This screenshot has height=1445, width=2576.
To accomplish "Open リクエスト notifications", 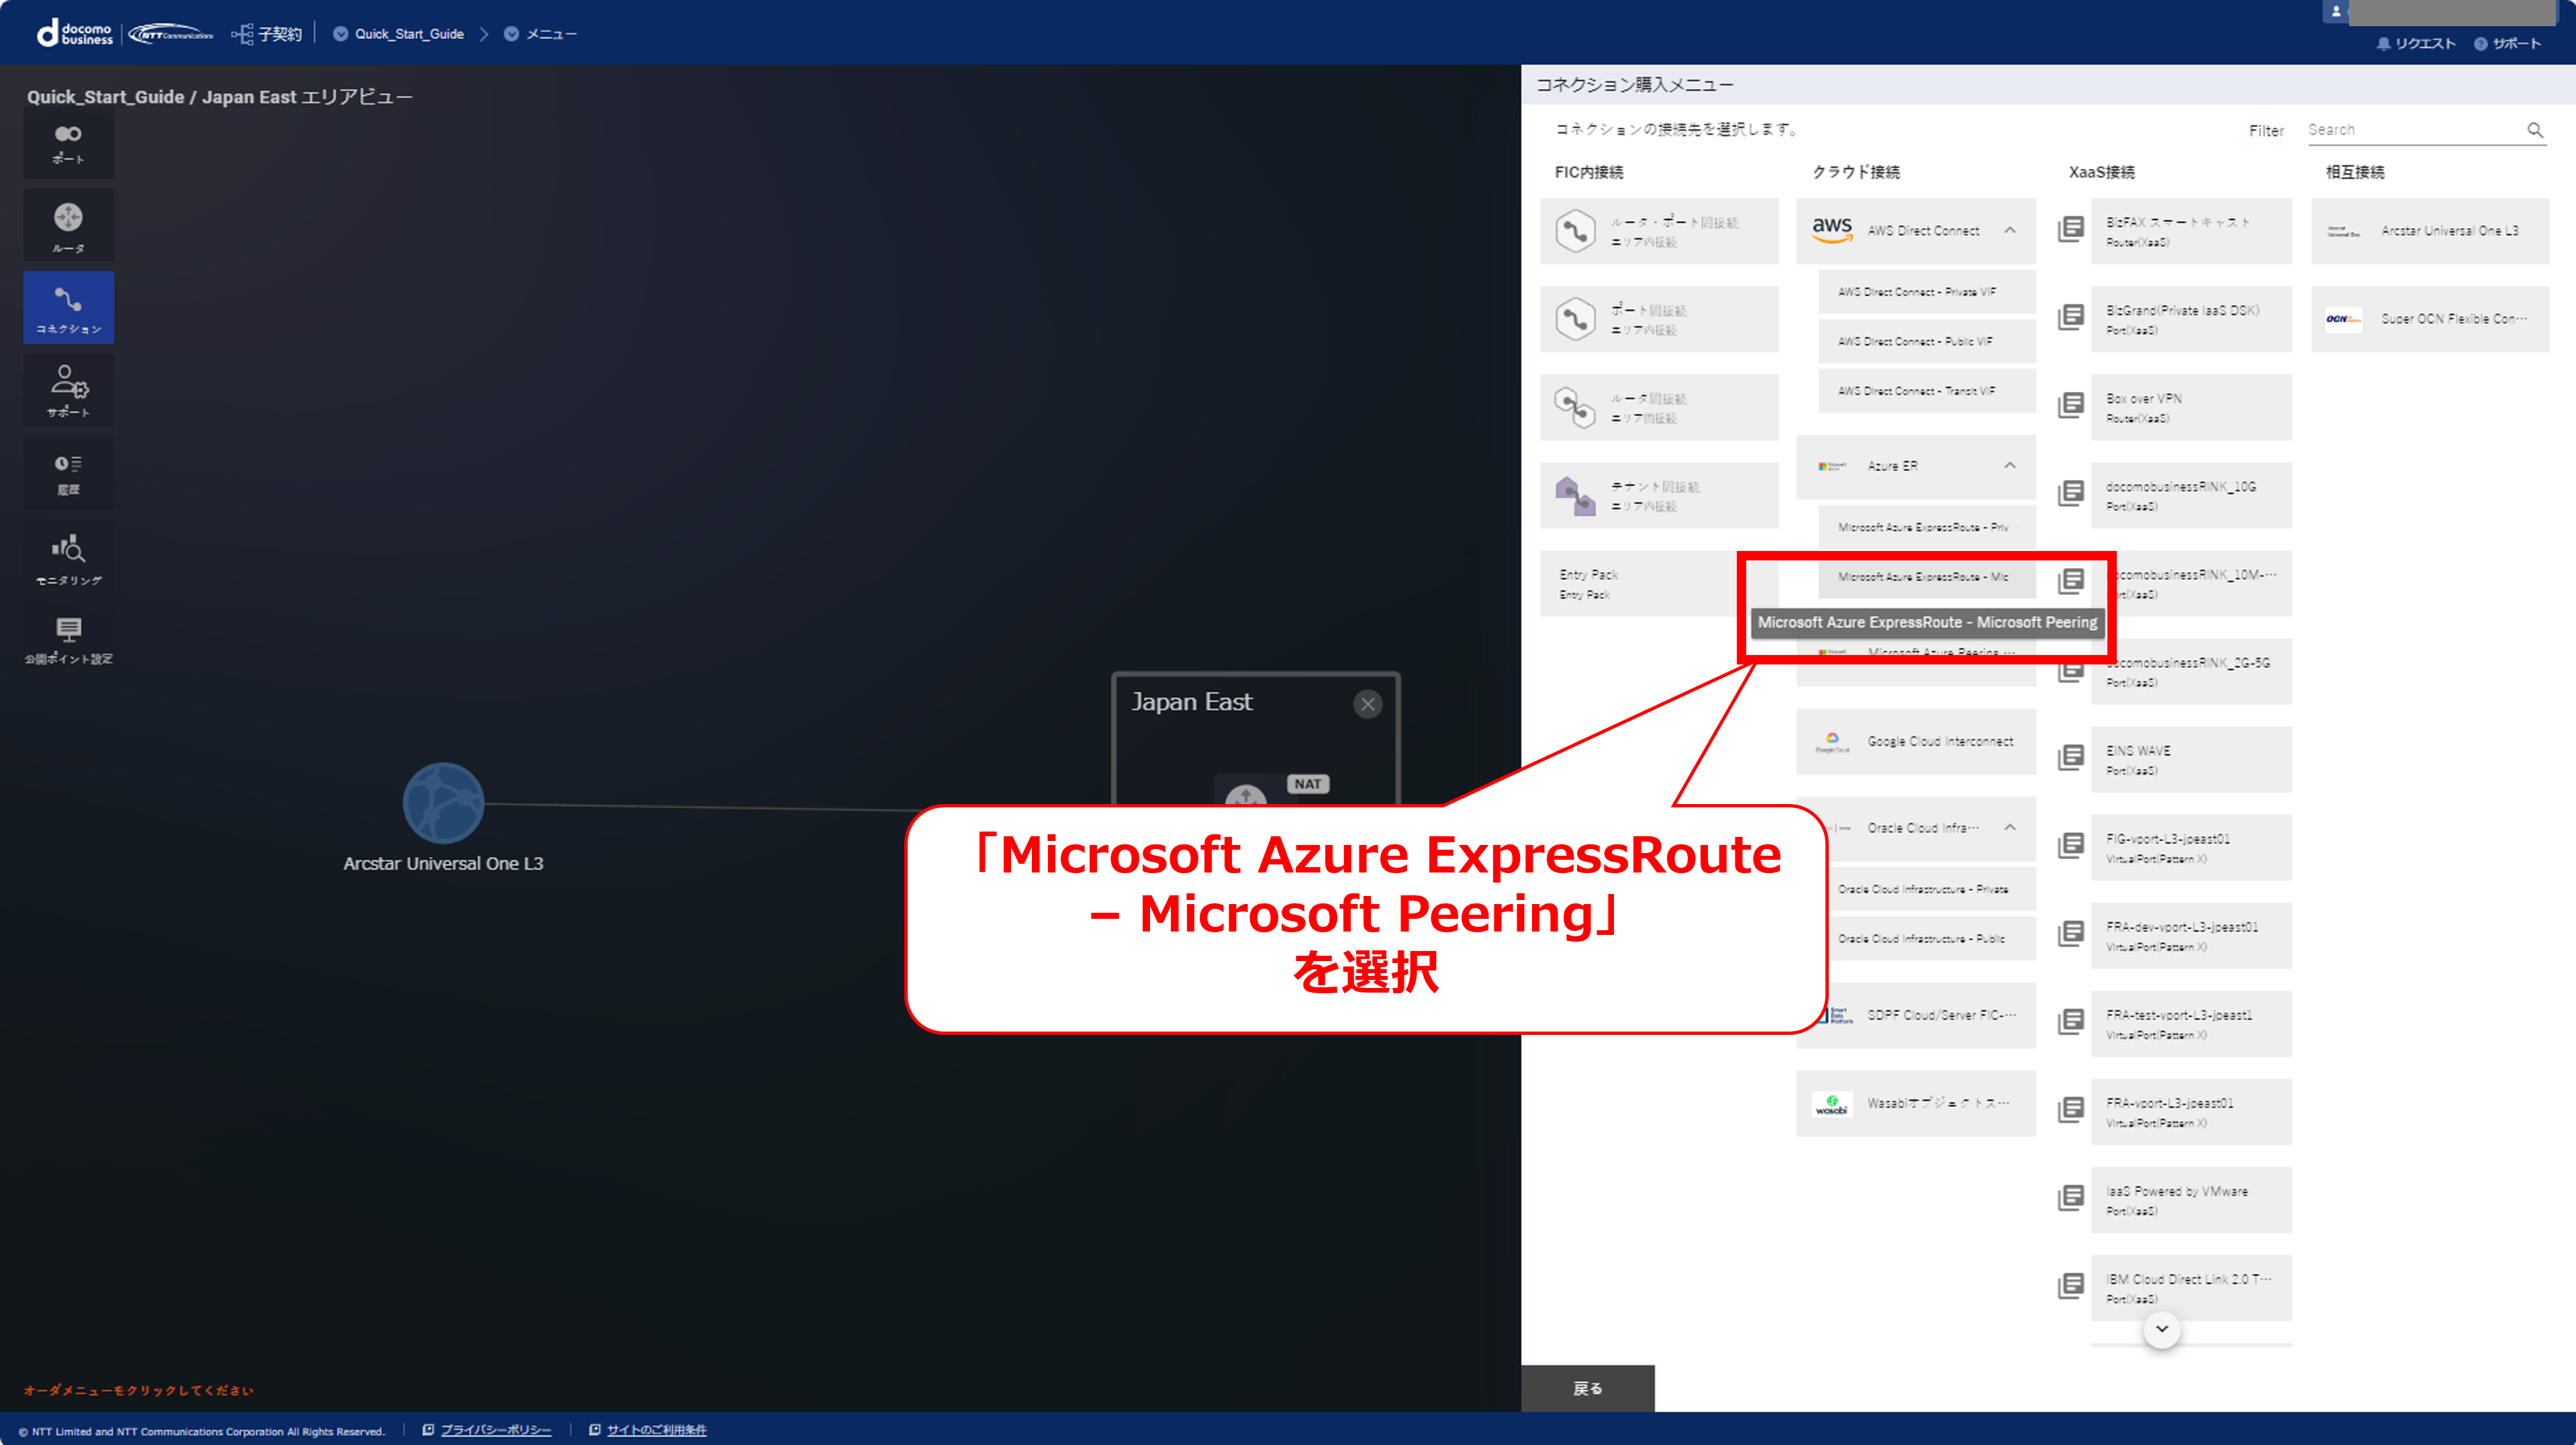I will (2415, 43).
